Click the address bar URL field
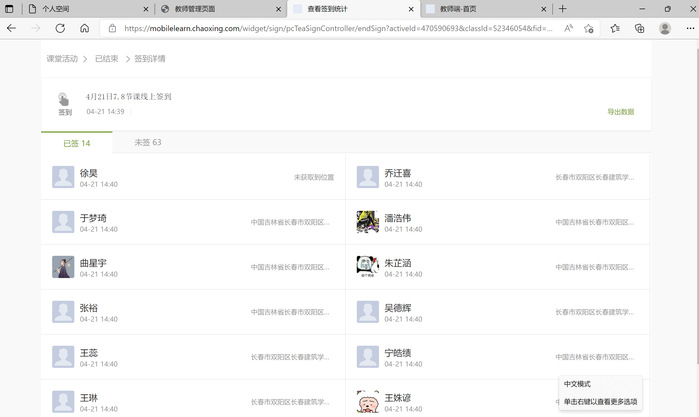Viewport: 699px width, 417px height. click(330, 29)
